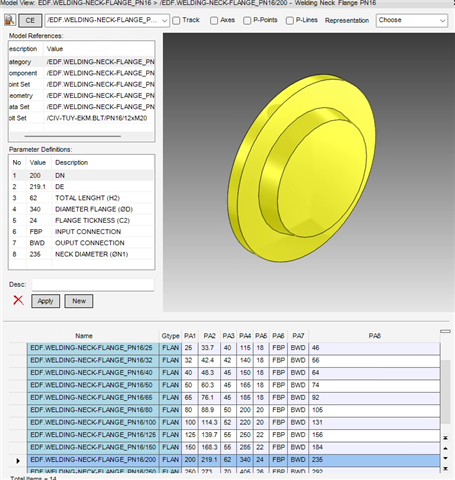
Task: Toggle the P-Lines checkbox
Action: click(290, 21)
